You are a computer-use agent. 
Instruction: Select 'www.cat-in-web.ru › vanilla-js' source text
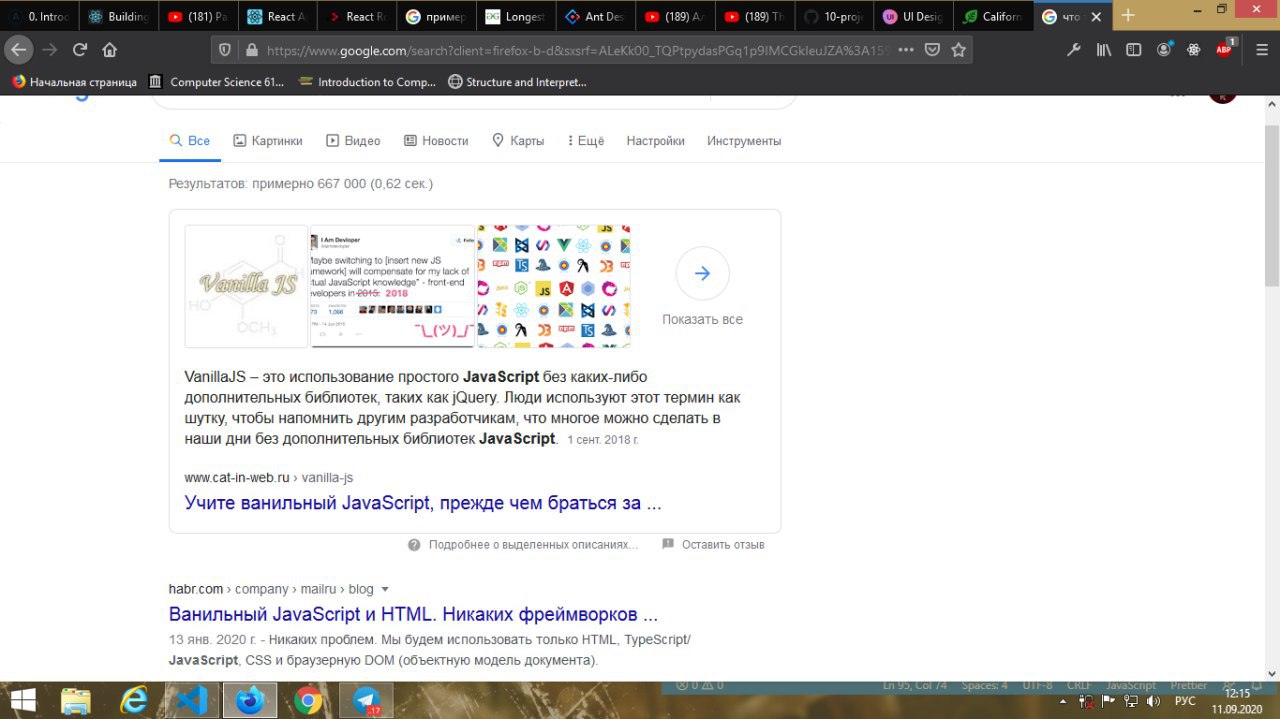268,478
